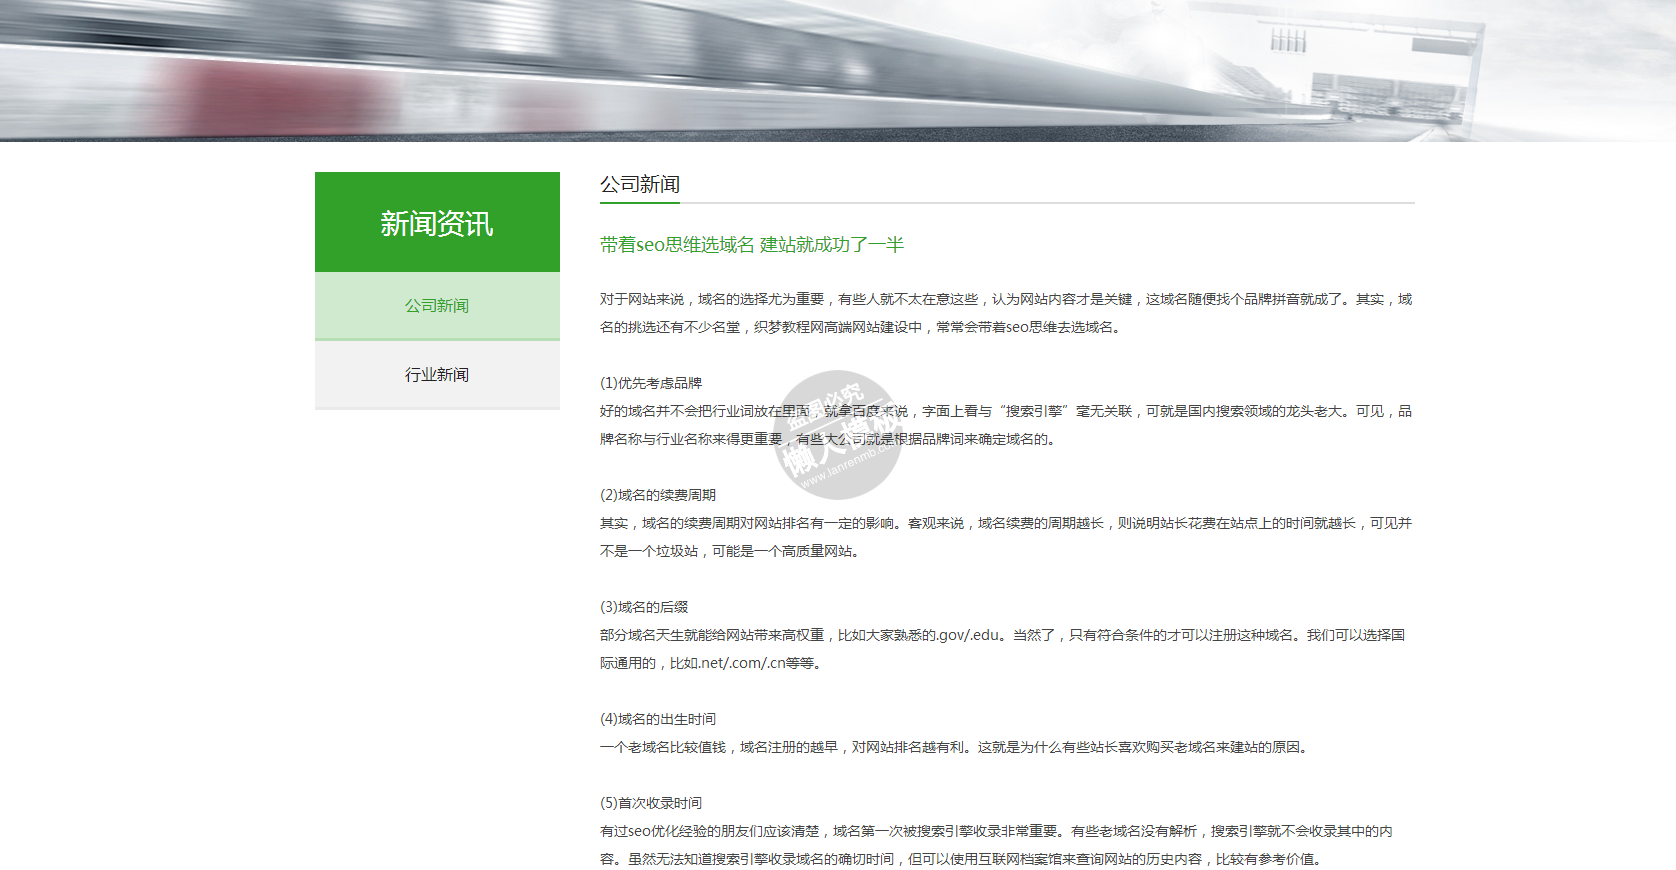
Task: Click the subheading (1)优先考虑品牌
Action: [x=651, y=383]
